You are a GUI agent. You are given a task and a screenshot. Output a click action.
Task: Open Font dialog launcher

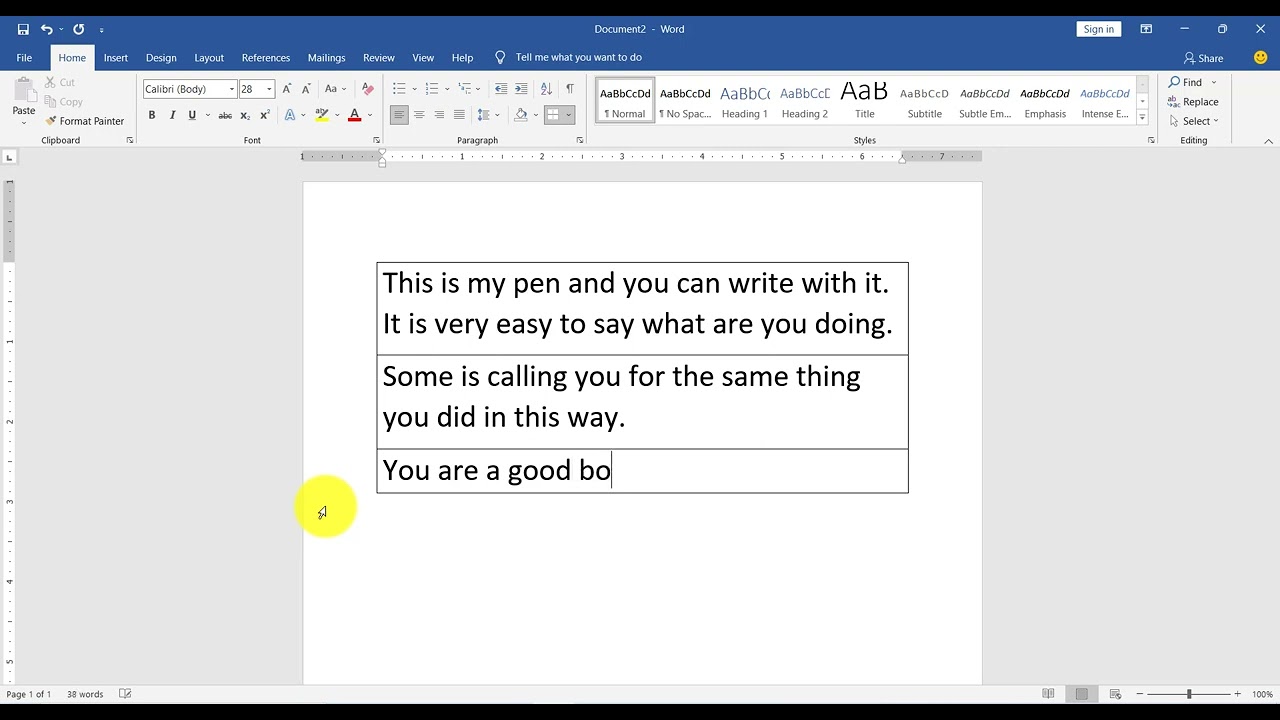[377, 140]
